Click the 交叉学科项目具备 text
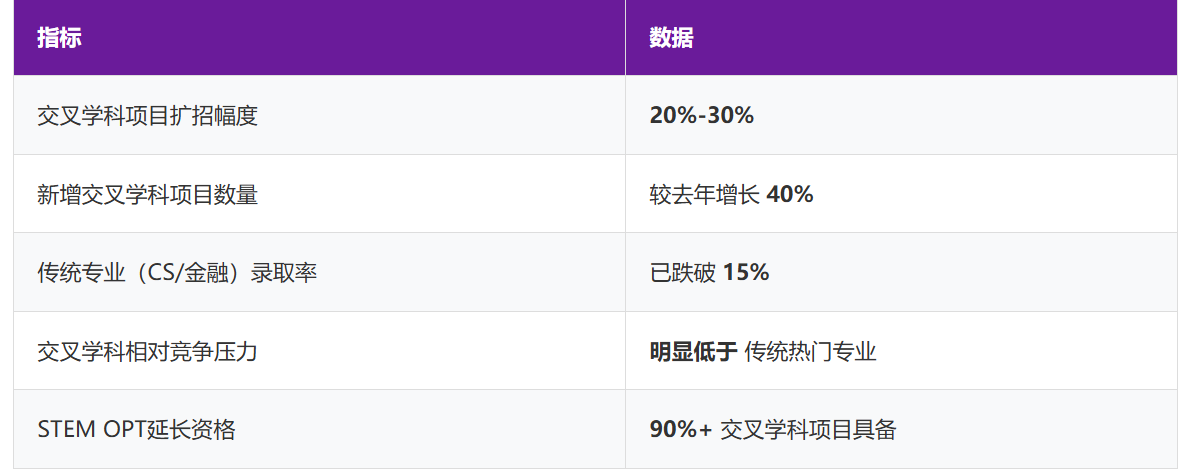Viewport: 1182px width, 471px height. 808,430
